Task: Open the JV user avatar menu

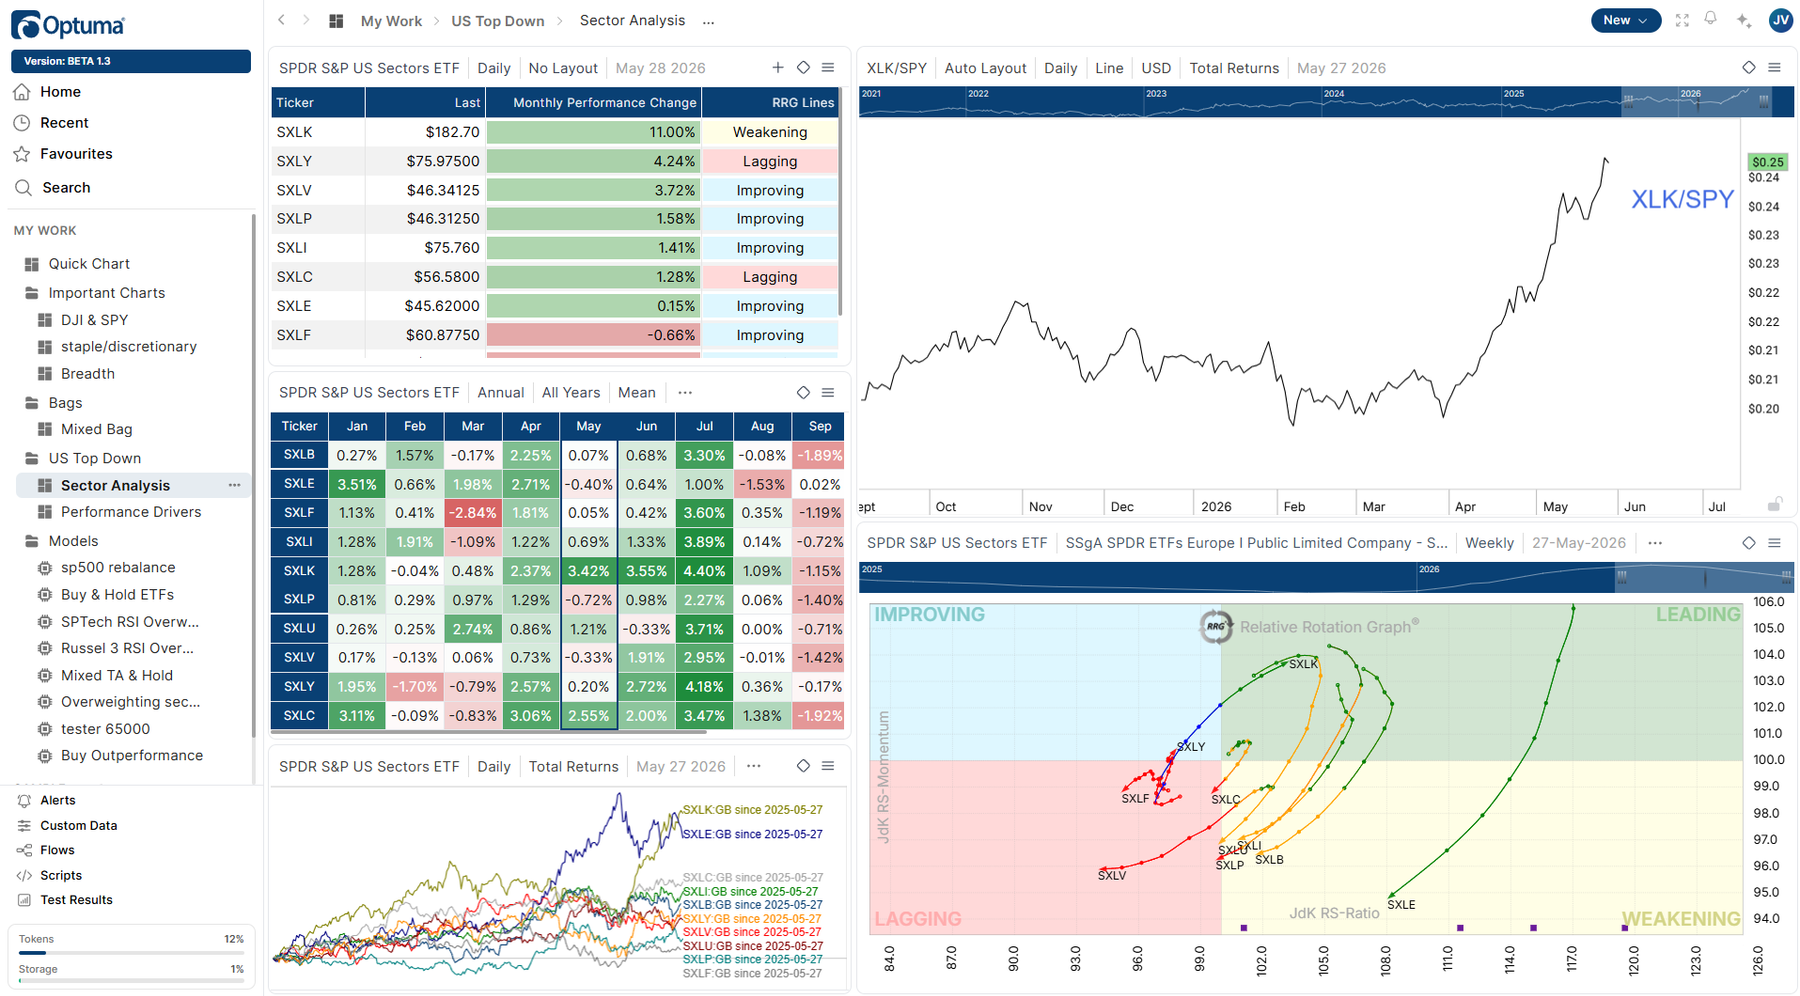Action: [x=1780, y=20]
